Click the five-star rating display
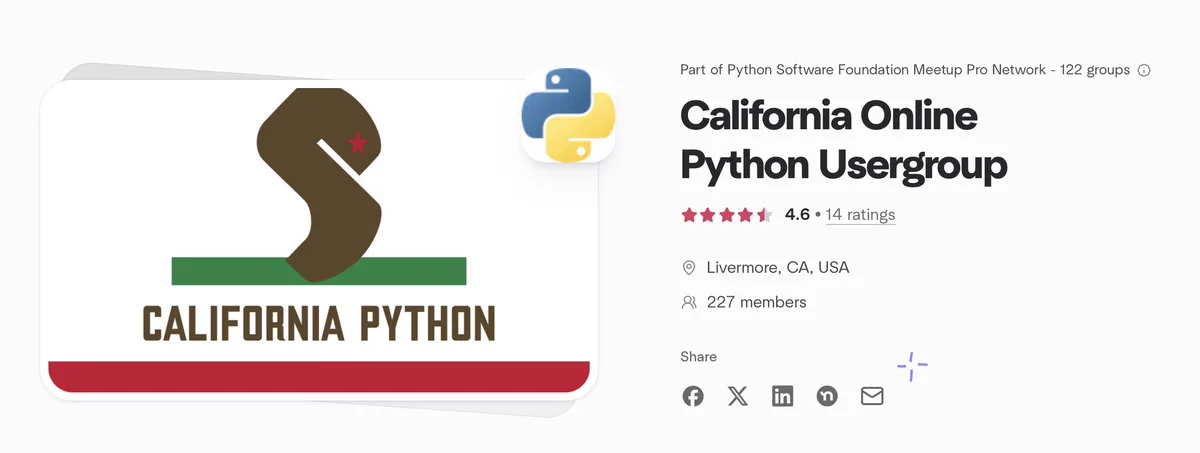The height and width of the screenshot is (453, 1200). tap(727, 214)
